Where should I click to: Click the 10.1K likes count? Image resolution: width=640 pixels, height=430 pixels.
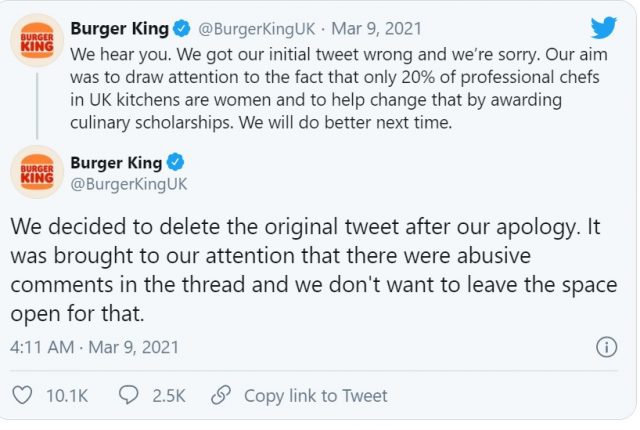(67, 396)
